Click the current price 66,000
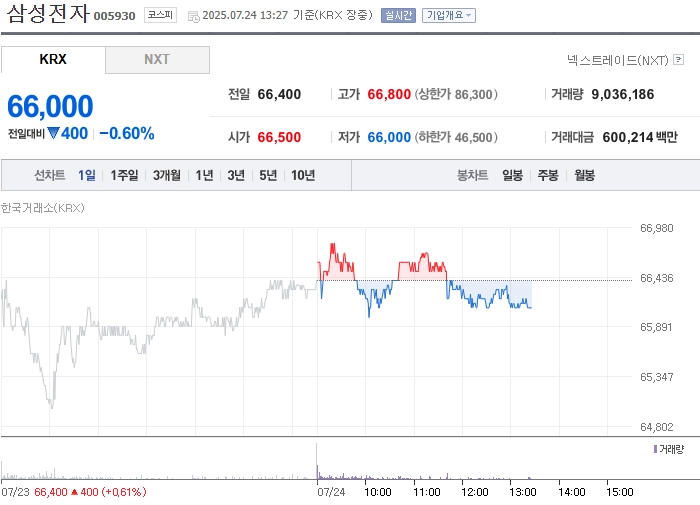The height and width of the screenshot is (505, 700). coord(50,107)
